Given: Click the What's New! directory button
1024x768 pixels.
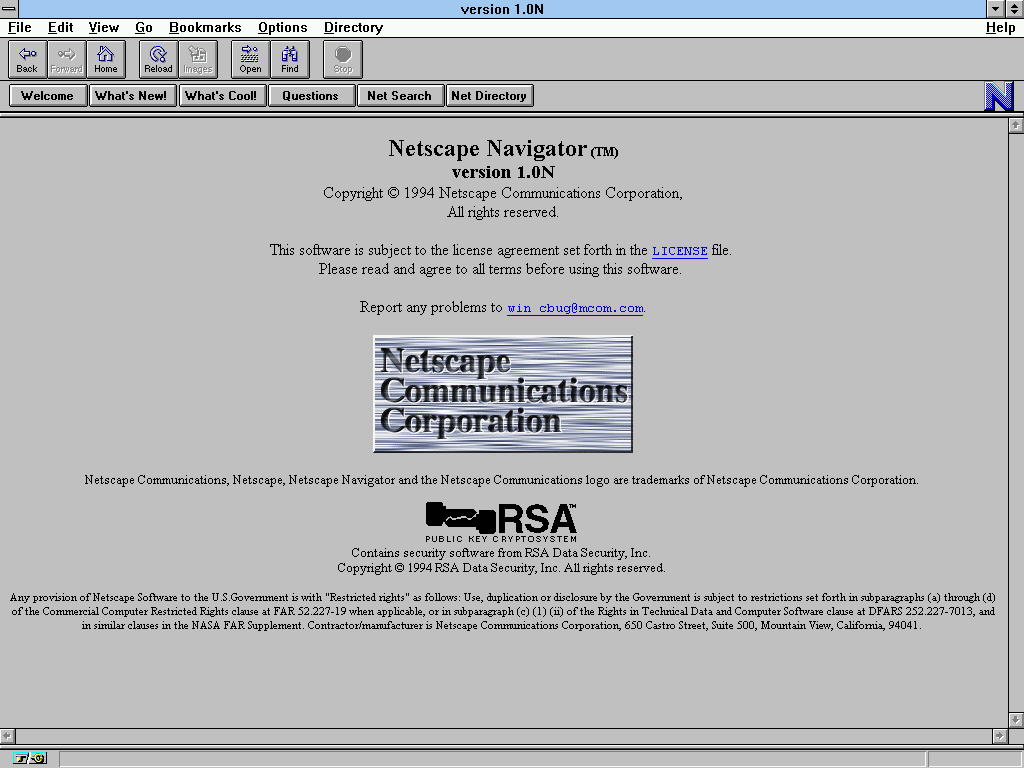Looking at the screenshot, I should coord(131,96).
